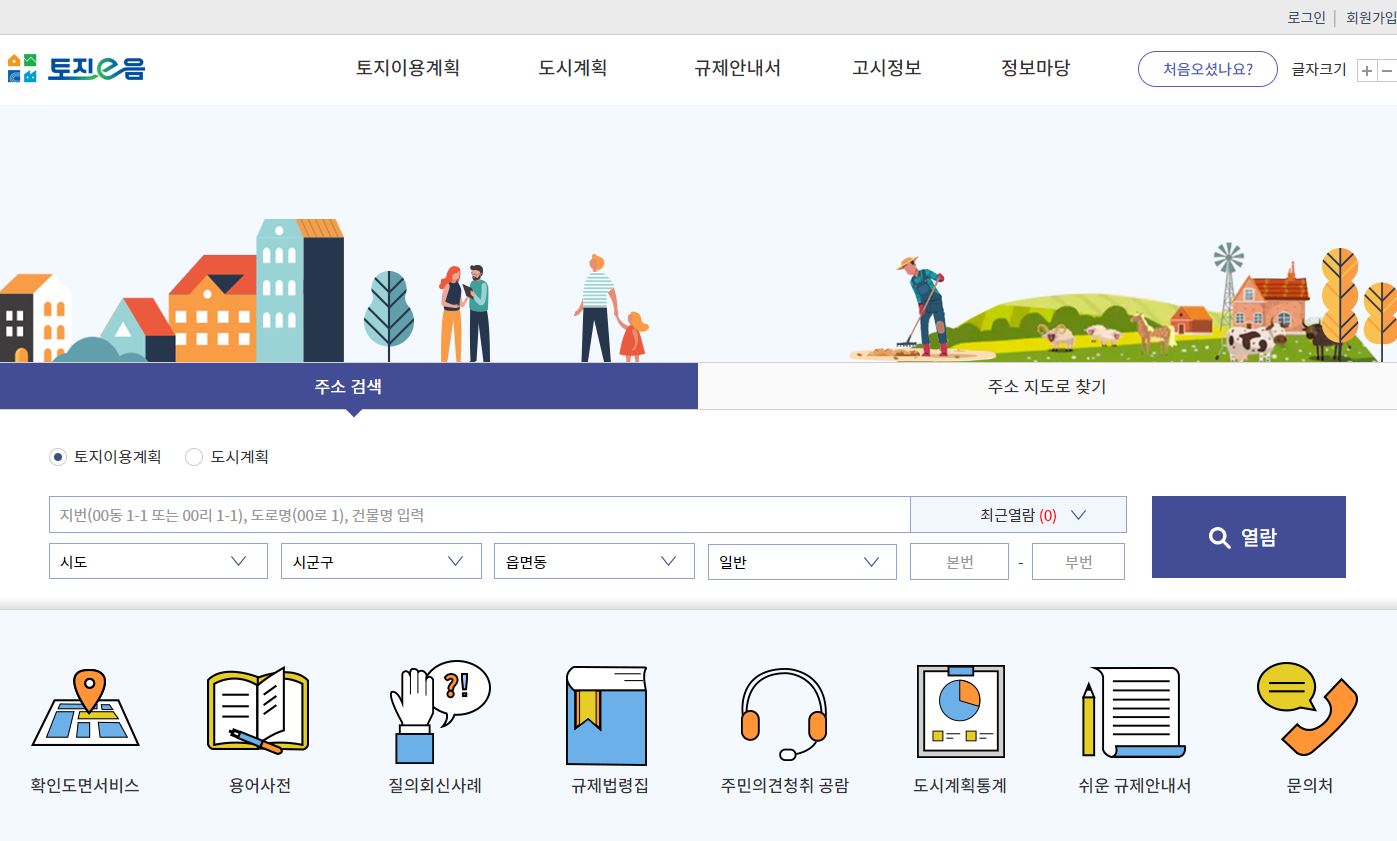Click the magnifier icon in 열람 button
Image resolution: width=1397 pixels, height=841 pixels.
1219,538
